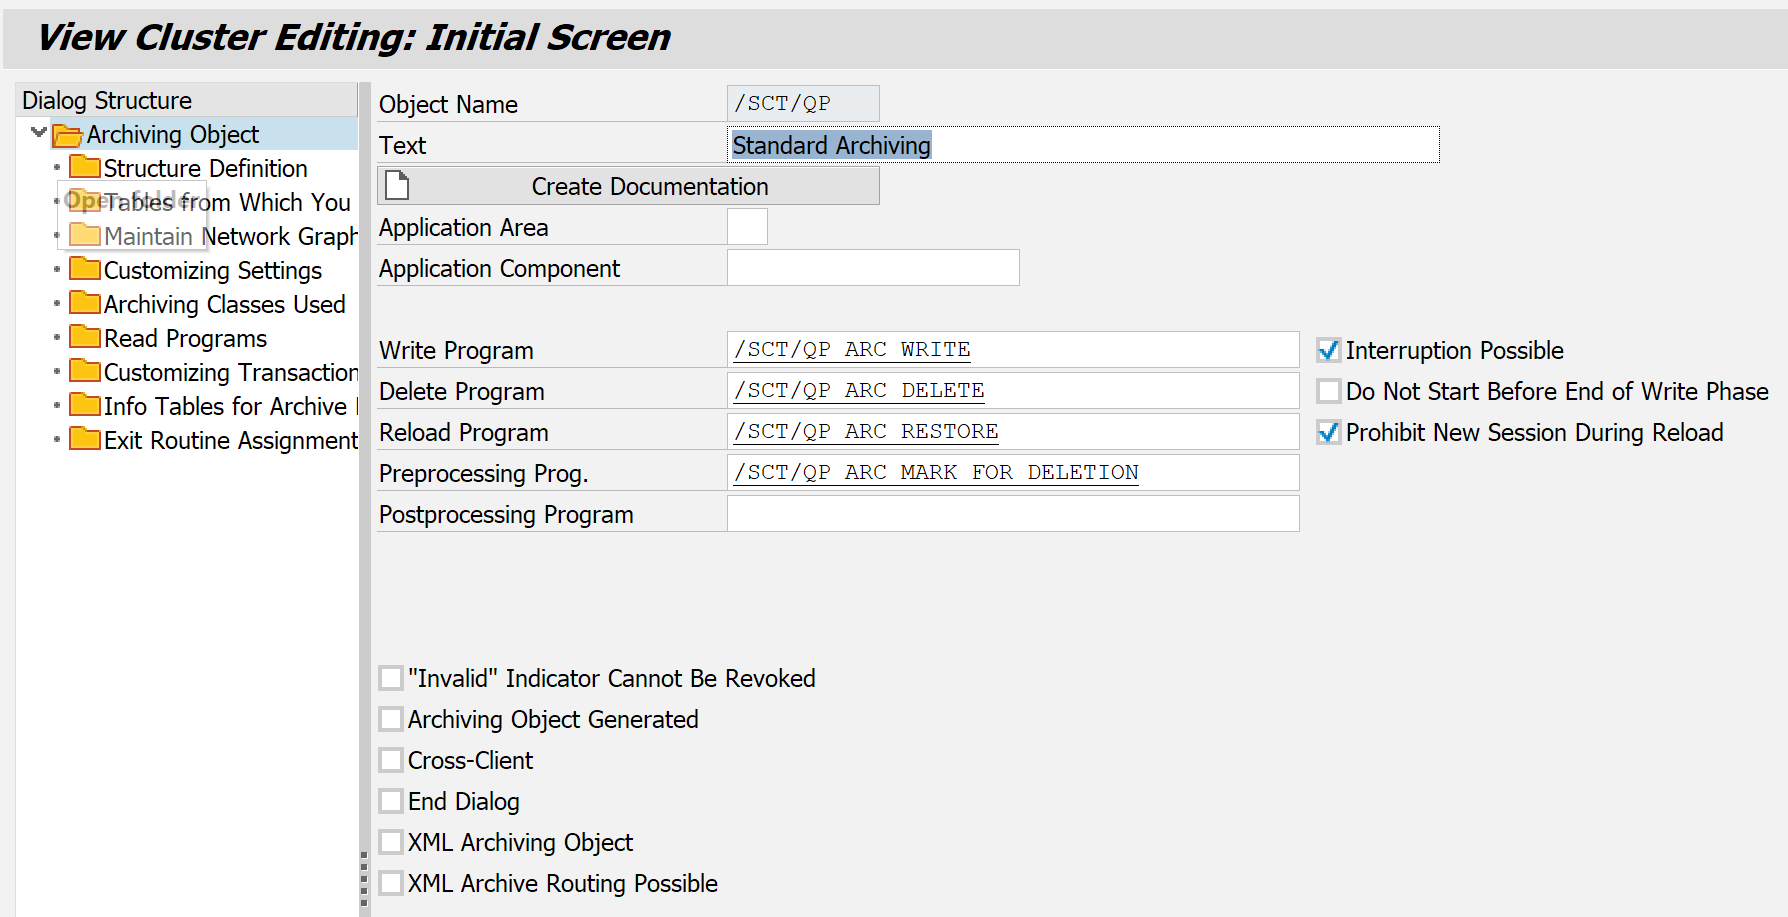Screen dimensions: 1788x917
Task: Click the document icon on Create Documentation
Action: 398,186
